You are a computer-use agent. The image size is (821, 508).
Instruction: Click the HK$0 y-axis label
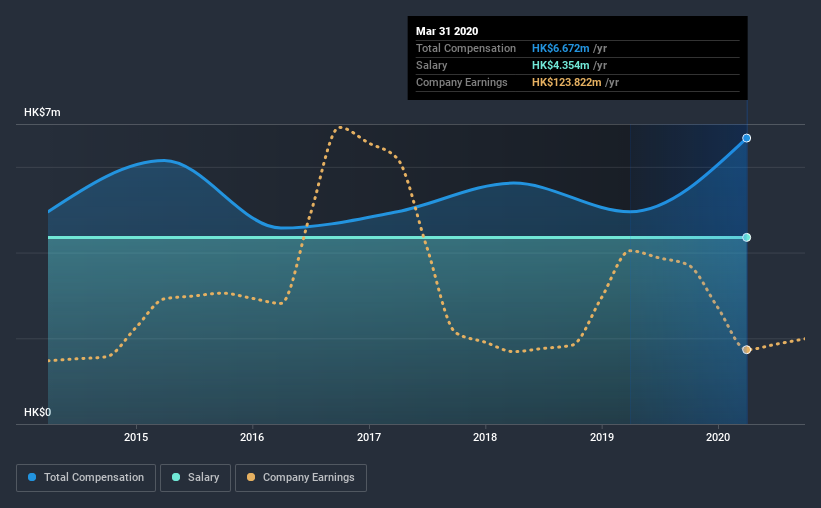click(x=38, y=413)
